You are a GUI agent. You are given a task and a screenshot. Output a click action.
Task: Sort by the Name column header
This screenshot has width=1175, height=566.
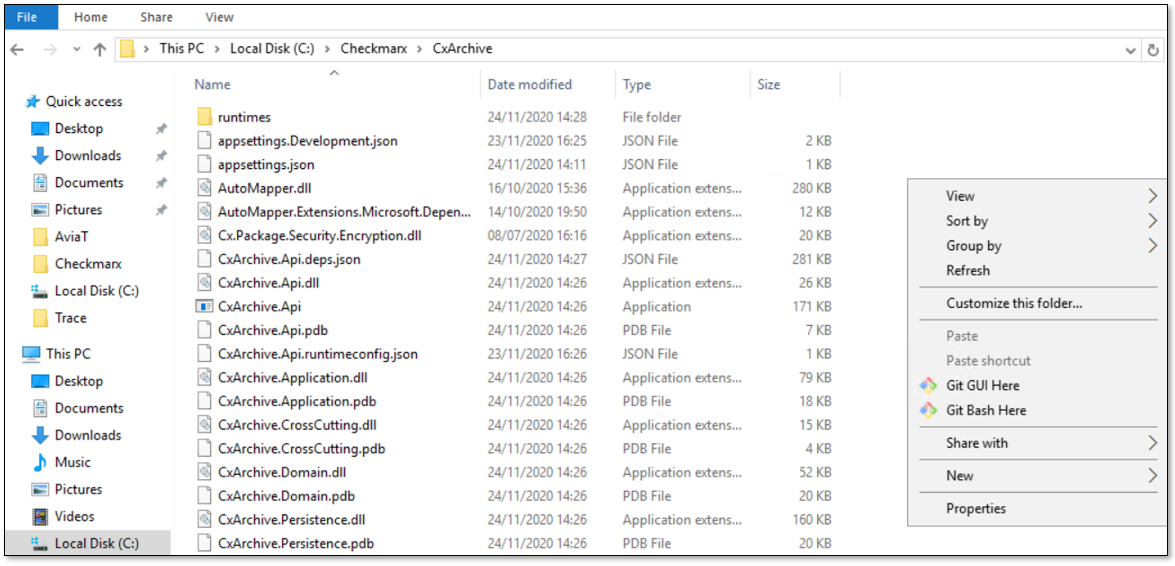click(212, 85)
